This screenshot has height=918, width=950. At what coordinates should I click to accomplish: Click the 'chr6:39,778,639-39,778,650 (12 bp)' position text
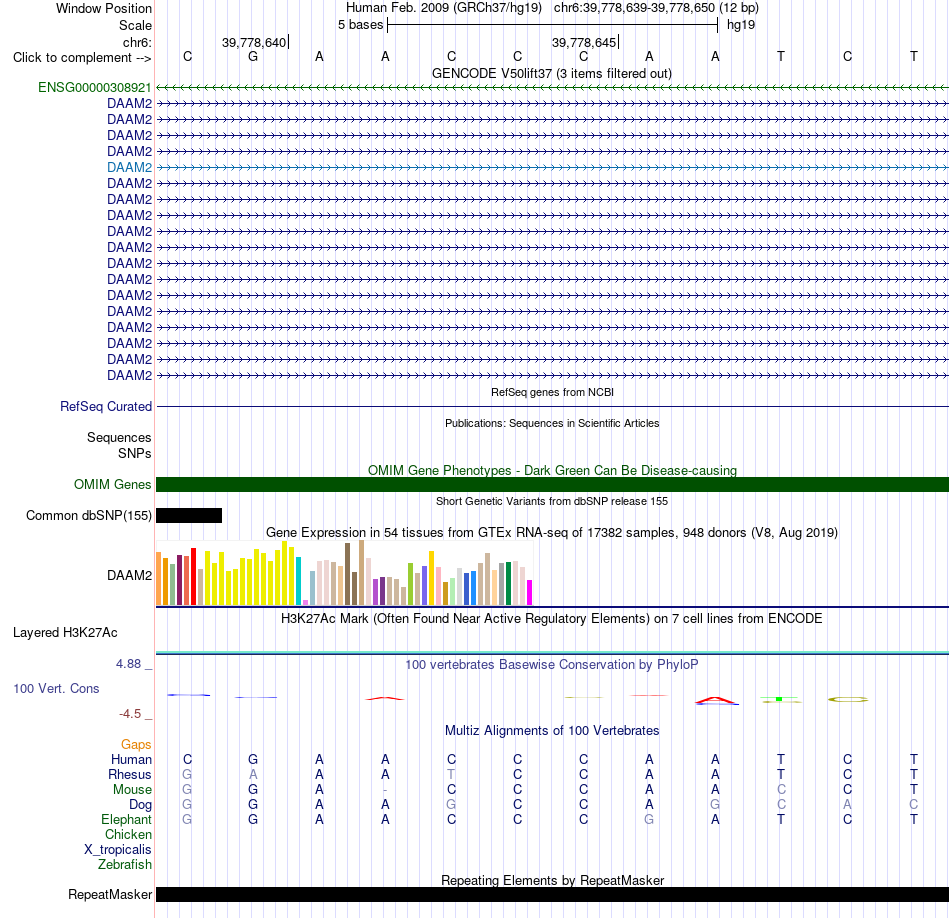click(656, 8)
